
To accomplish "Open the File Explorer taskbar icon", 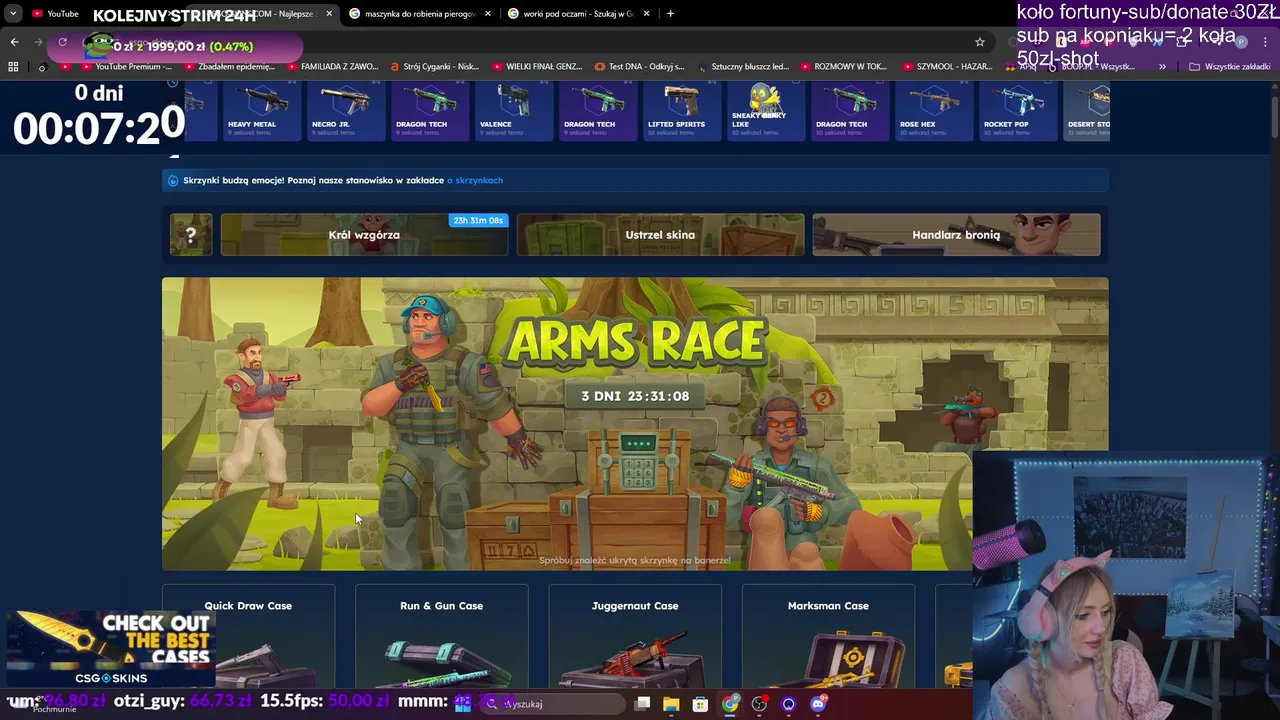I will (x=671, y=704).
